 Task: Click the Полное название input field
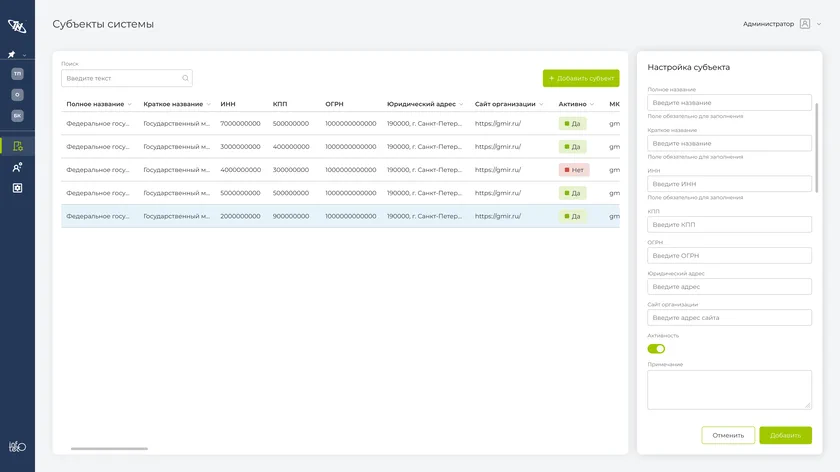coord(729,102)
